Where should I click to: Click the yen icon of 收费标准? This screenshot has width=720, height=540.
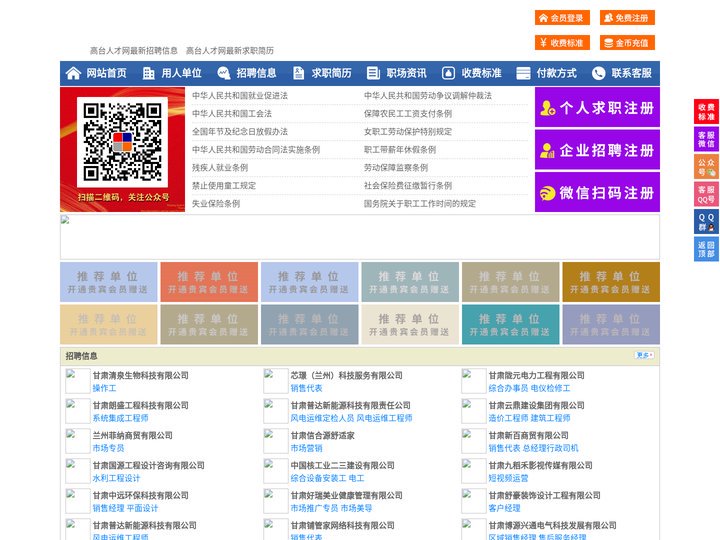click(x=543, y=43)
